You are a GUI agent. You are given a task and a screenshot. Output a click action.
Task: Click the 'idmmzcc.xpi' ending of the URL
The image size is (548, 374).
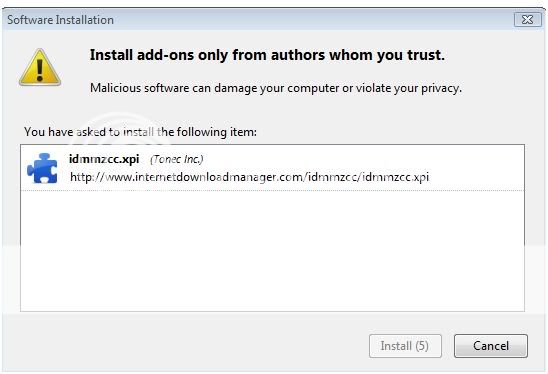coord(396,177)
